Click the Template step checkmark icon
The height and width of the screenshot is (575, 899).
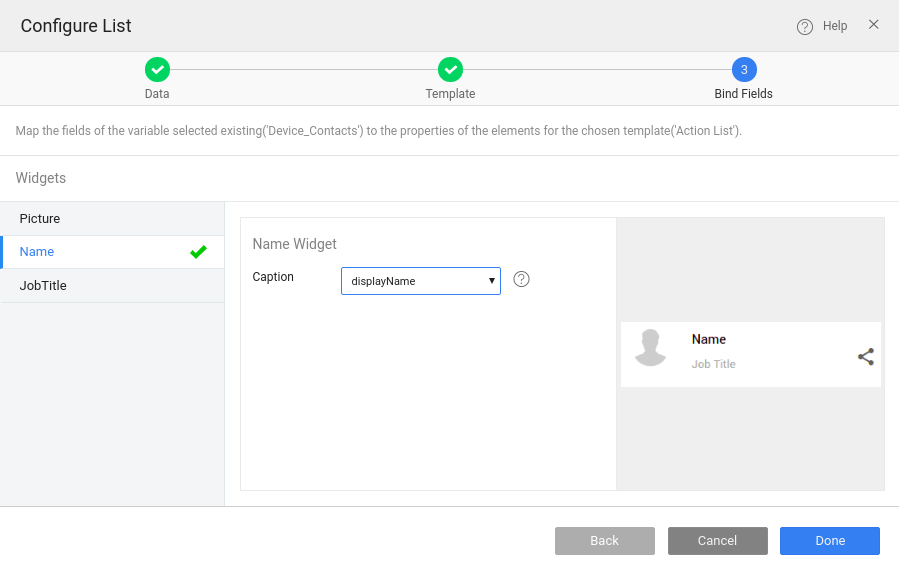coord(450,69)
